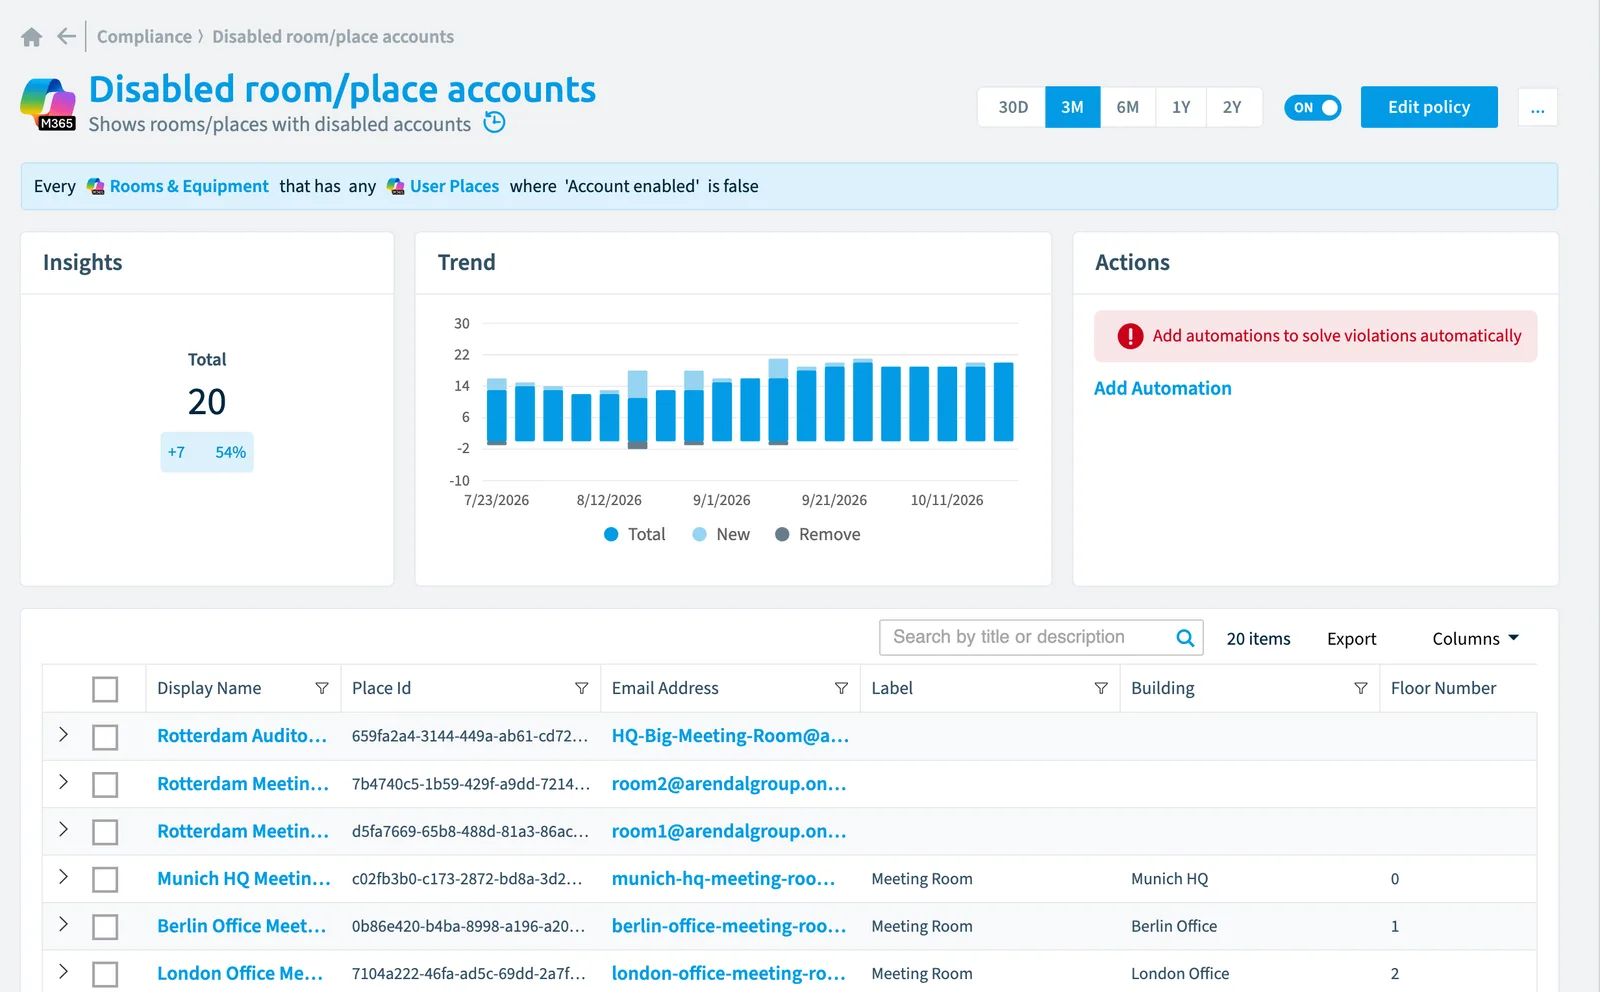1600x992 pixels.
Task: Open Email Address column filter
Action: [x=841, y=688]
